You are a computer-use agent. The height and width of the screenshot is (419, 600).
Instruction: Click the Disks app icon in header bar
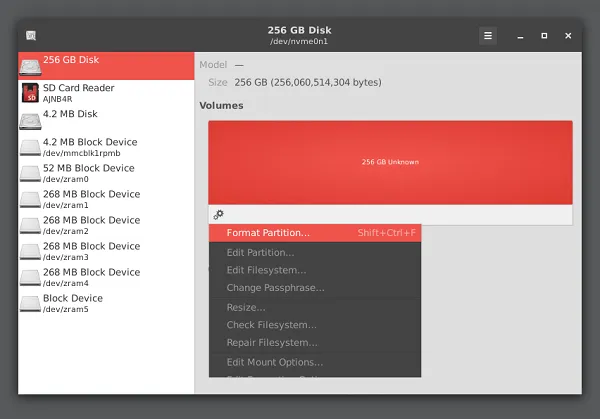(x=31, y=36)
